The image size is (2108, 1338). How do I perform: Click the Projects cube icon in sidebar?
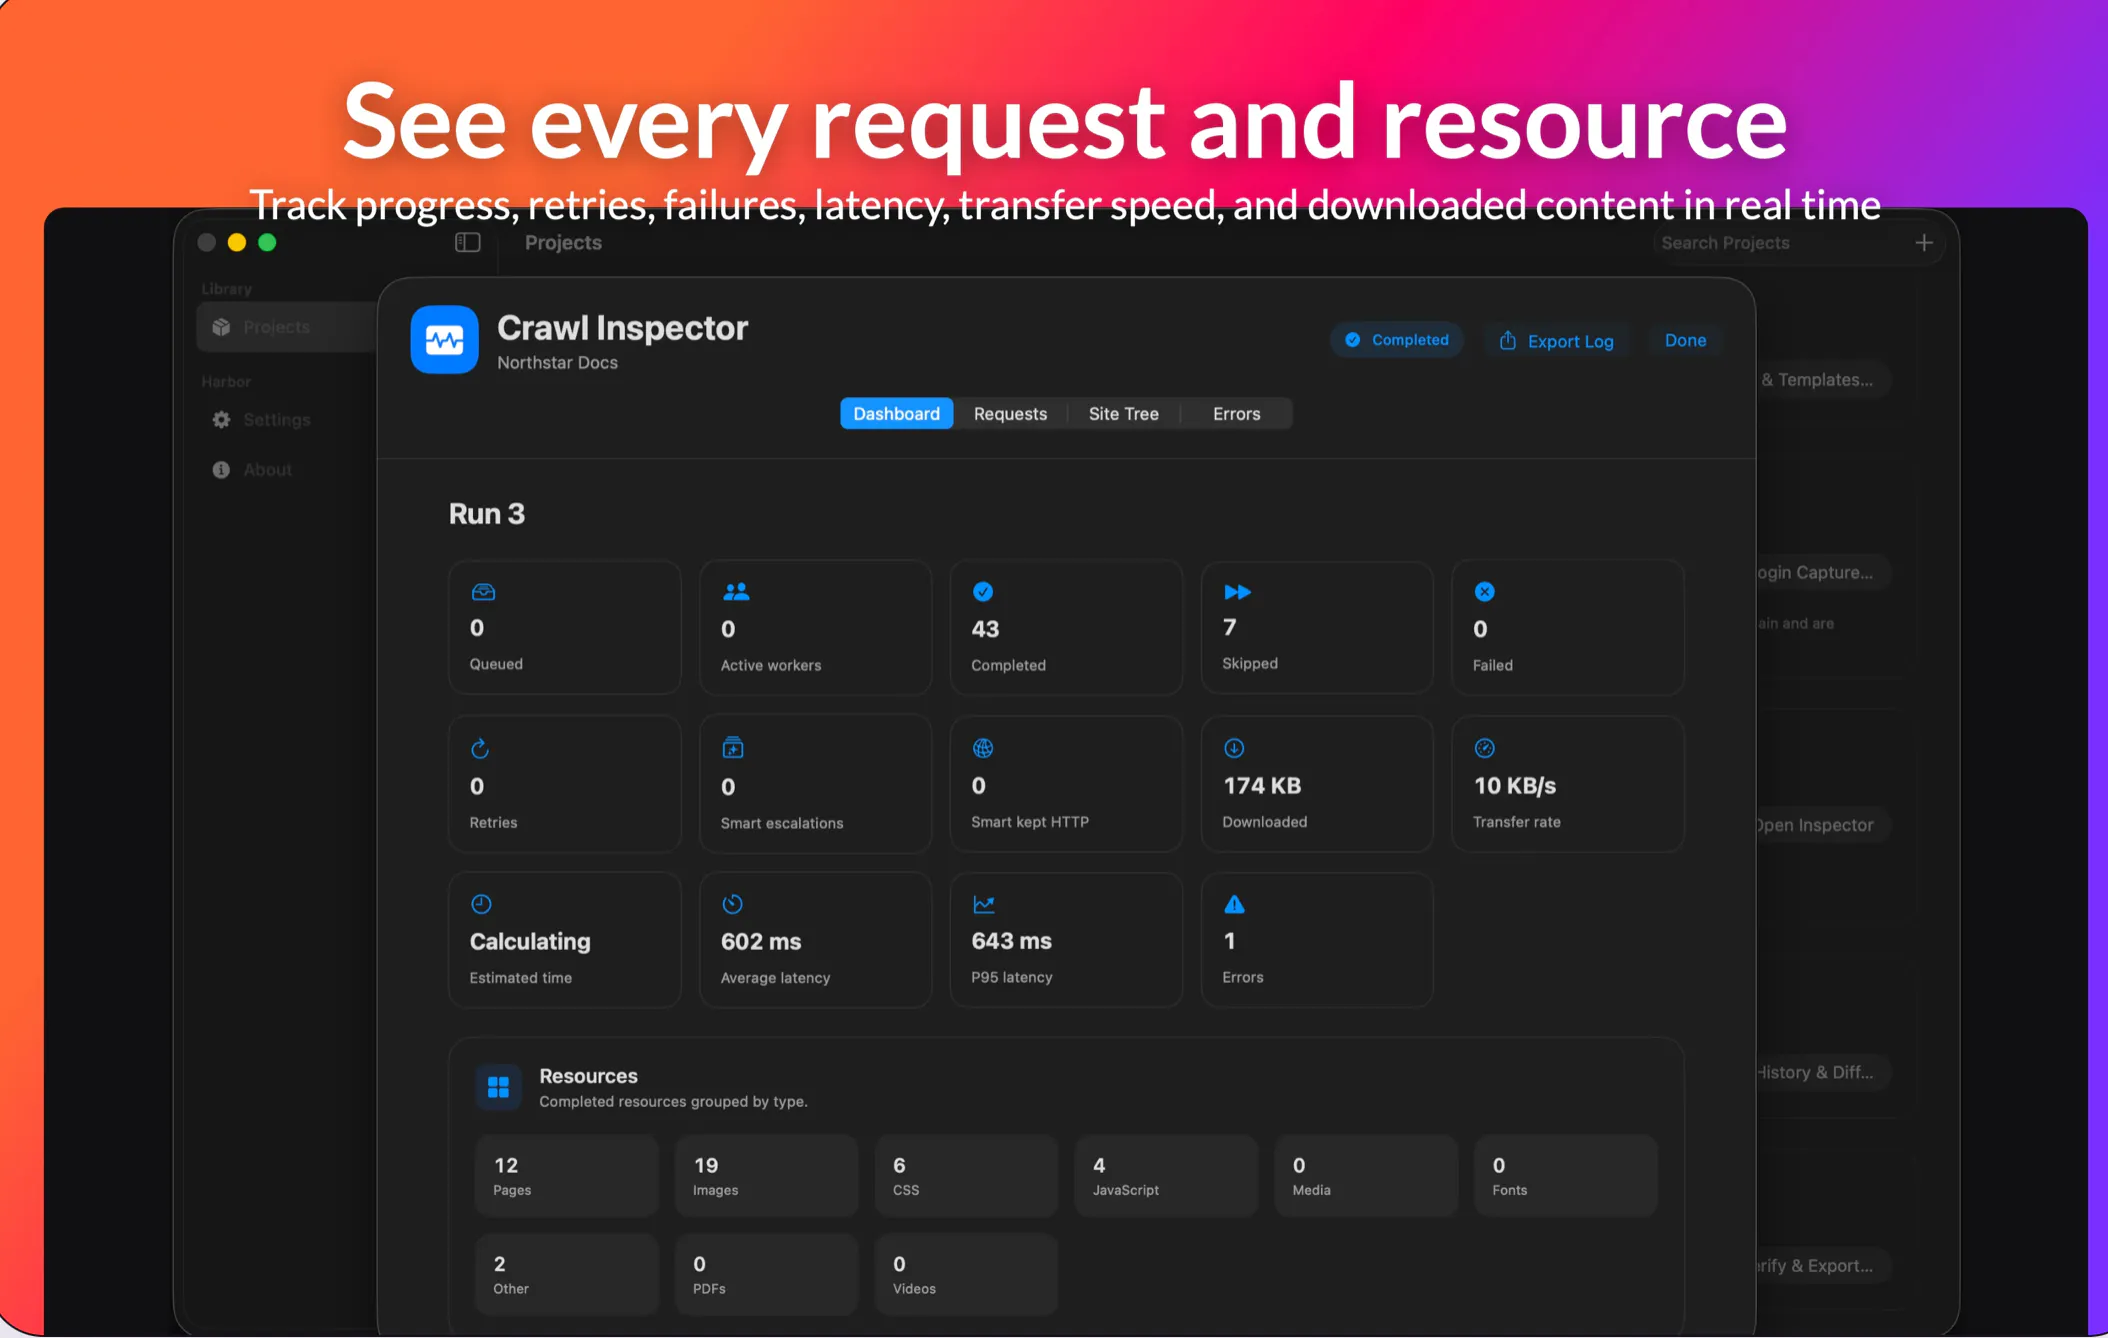point(222,327)
